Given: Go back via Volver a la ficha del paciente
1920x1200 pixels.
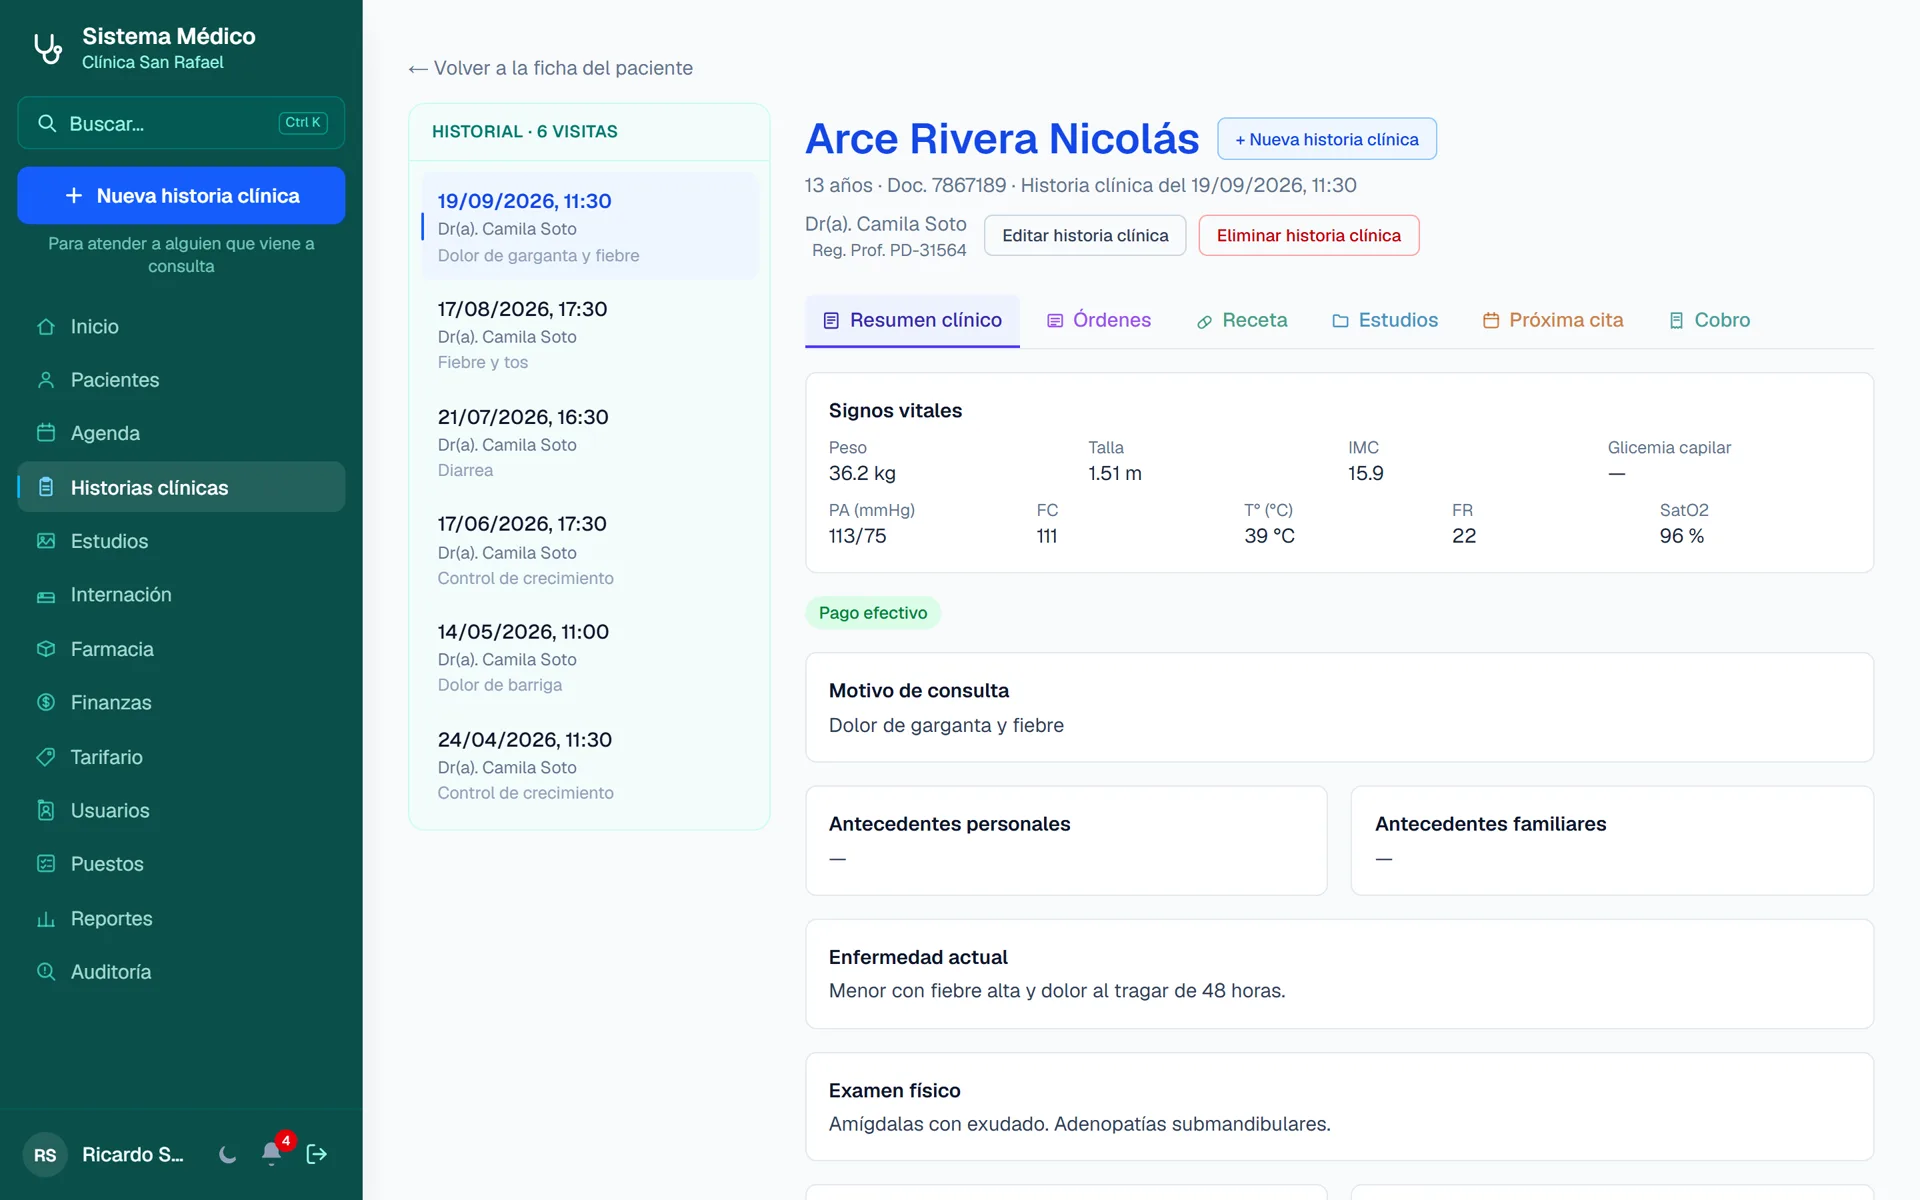Looking at the screenshot, I should (x=551, y=68).
